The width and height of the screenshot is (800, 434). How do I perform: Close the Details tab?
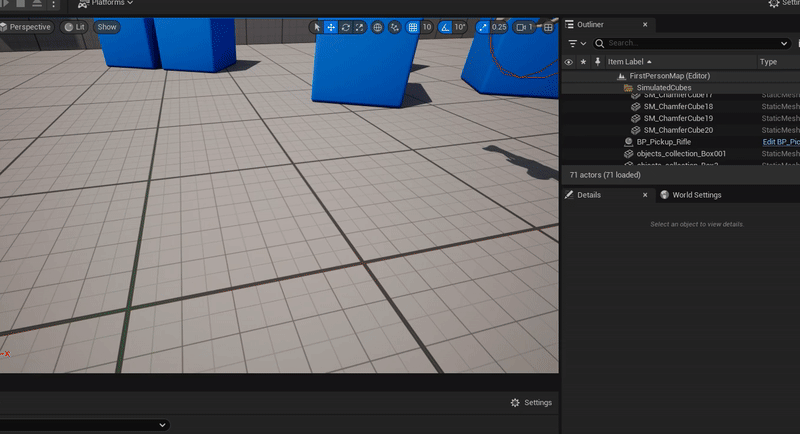(645, 195)
